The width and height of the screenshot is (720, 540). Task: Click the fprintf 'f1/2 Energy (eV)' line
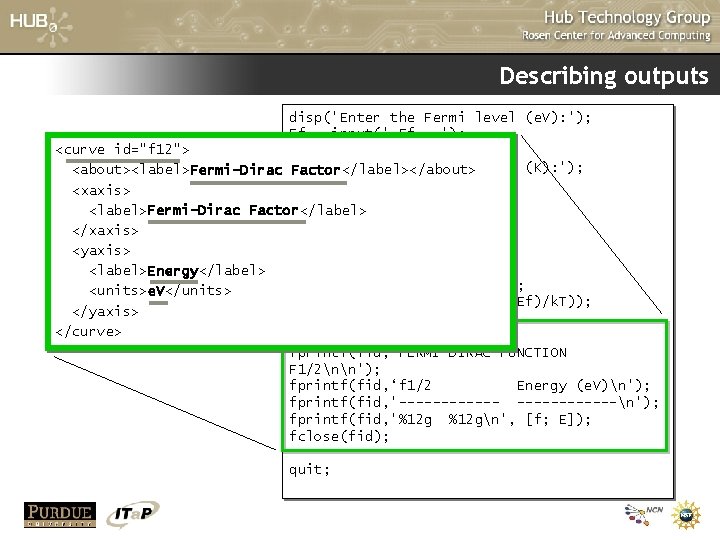469,386
